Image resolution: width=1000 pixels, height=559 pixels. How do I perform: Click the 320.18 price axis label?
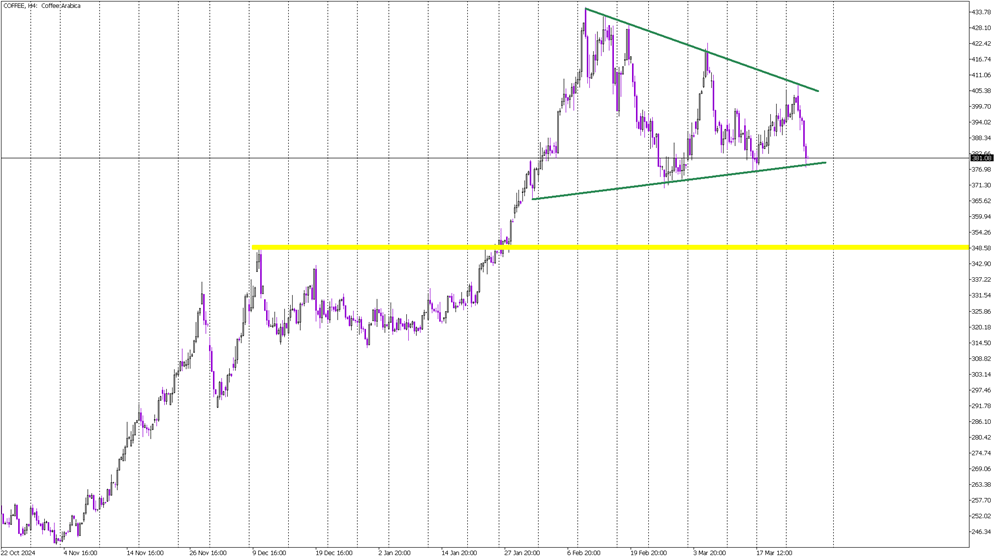click(982, 327)
